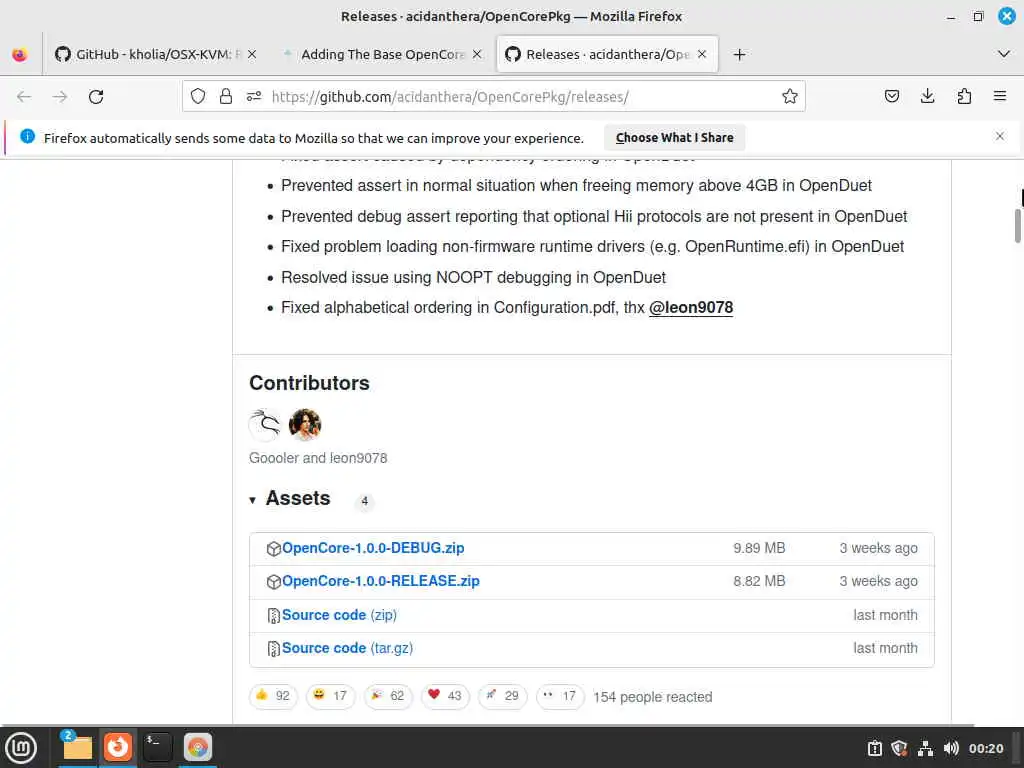Click 154 people reacted text

click(652, 697)
